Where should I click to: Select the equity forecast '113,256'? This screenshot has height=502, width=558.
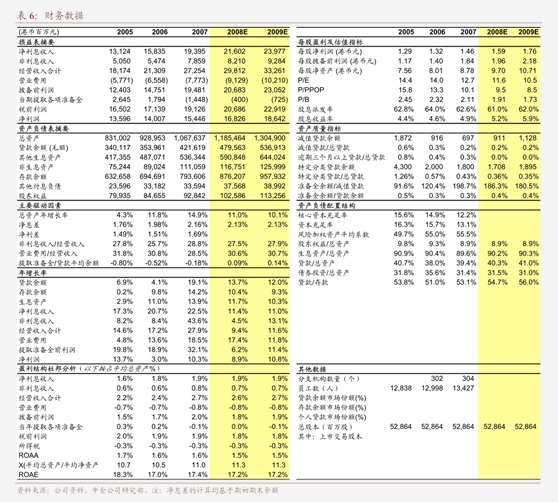pos(273,196)
